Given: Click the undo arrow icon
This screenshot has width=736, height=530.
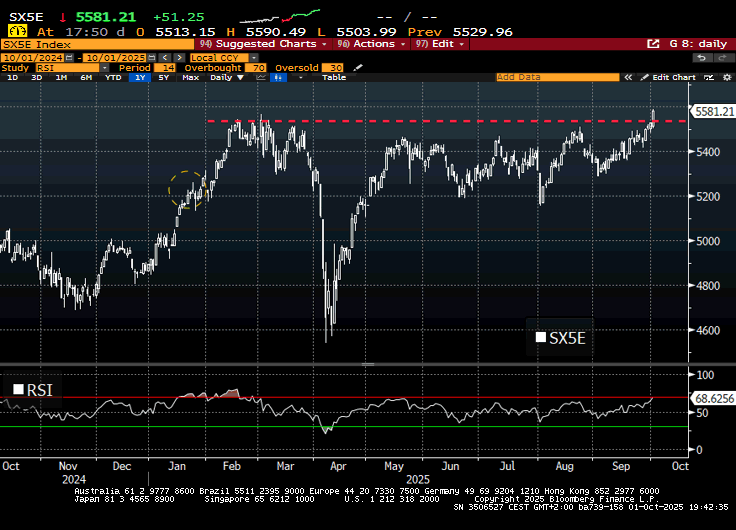Looking at the screenshot, I should [x=701, y=57].
